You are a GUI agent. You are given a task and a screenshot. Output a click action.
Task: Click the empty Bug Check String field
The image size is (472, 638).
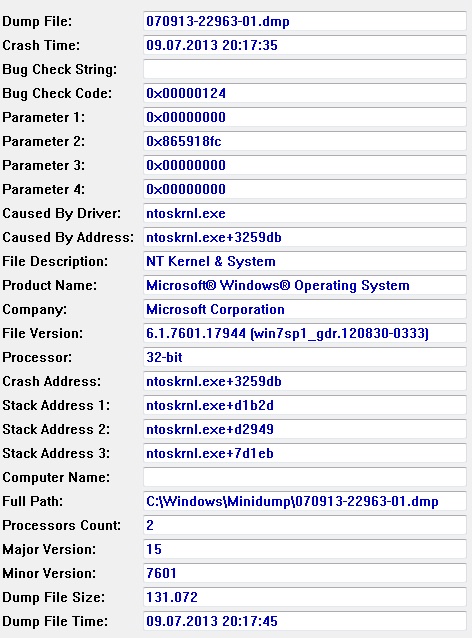point(305,69)
